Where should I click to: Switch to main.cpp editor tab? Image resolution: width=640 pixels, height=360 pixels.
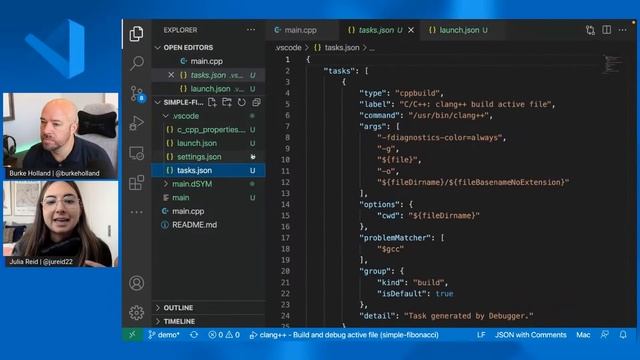(301, 30)
